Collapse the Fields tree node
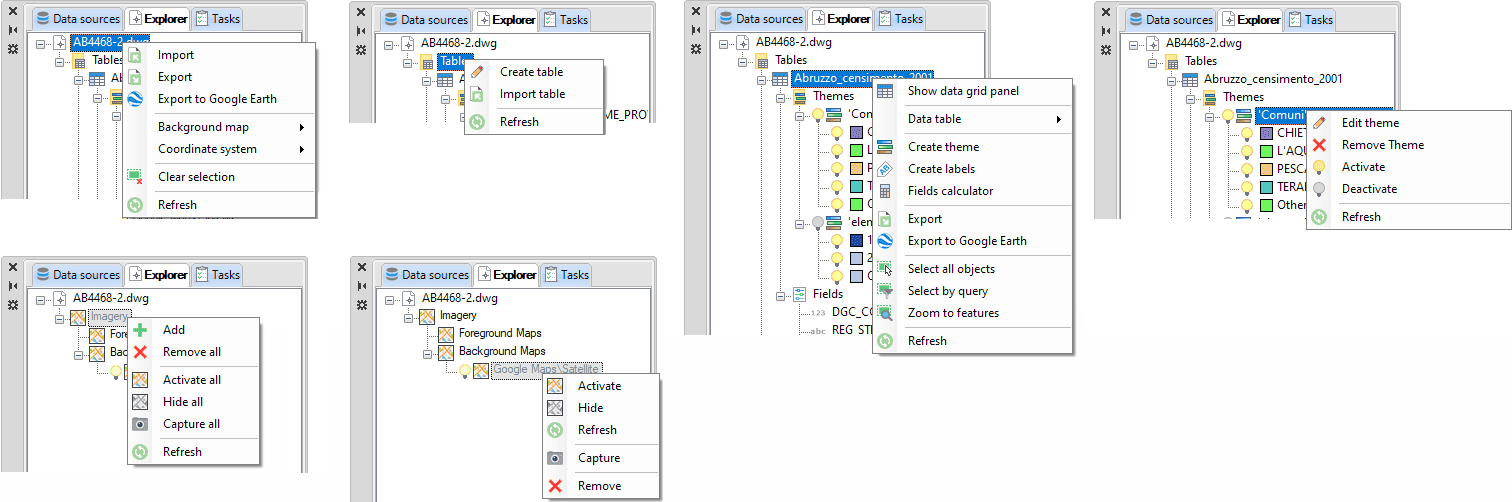This screenshot has width=1512, height=502. (x=781, y=294)
